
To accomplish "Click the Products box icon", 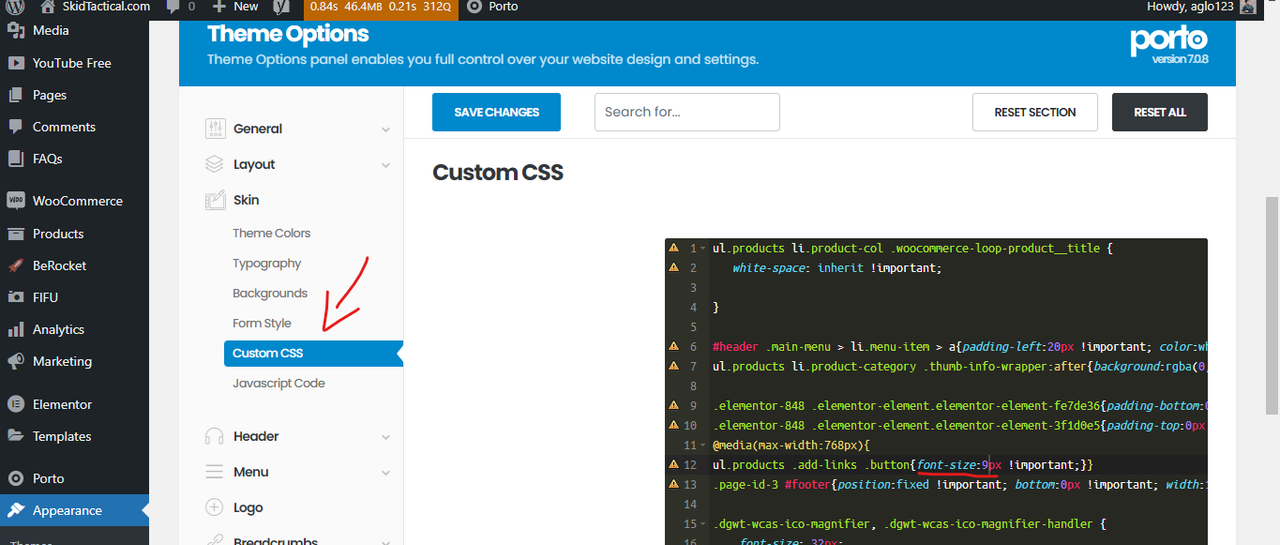I will click(15, 234).
